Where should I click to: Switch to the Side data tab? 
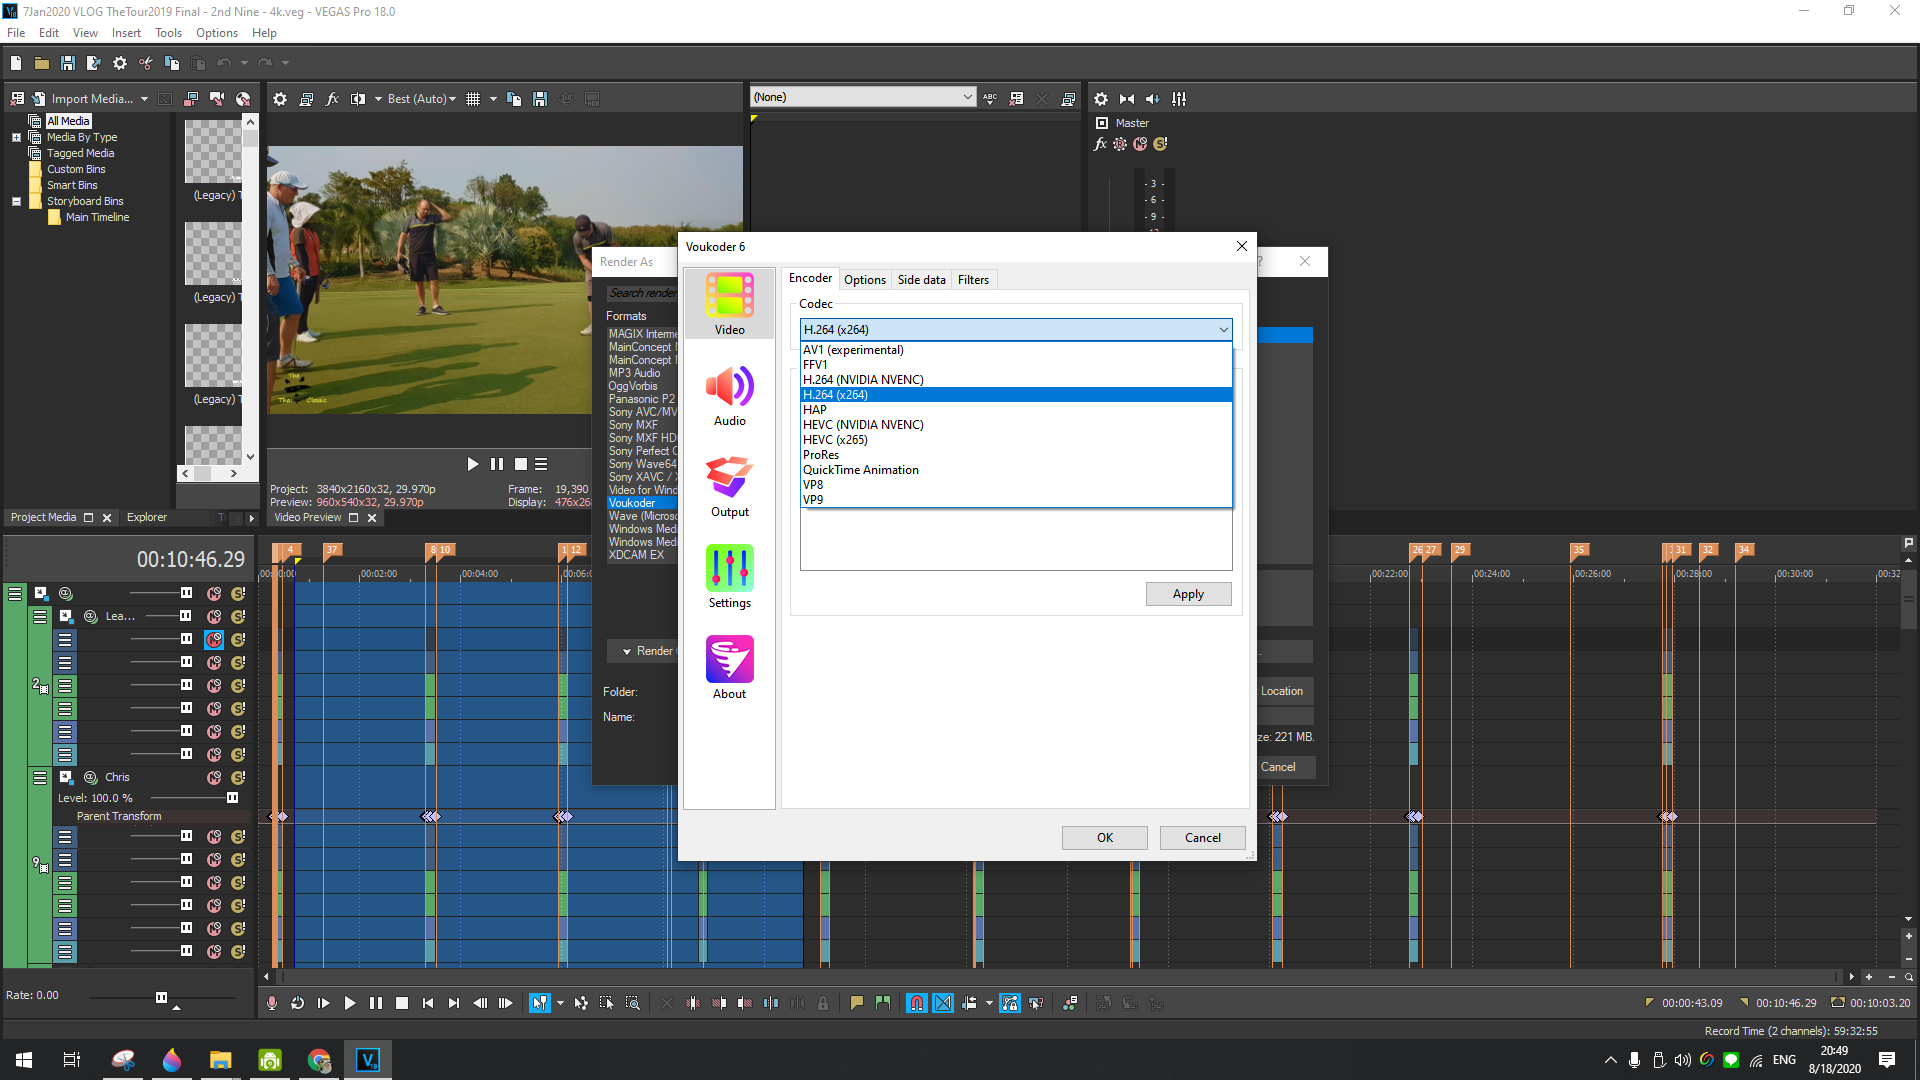(921, 280)
